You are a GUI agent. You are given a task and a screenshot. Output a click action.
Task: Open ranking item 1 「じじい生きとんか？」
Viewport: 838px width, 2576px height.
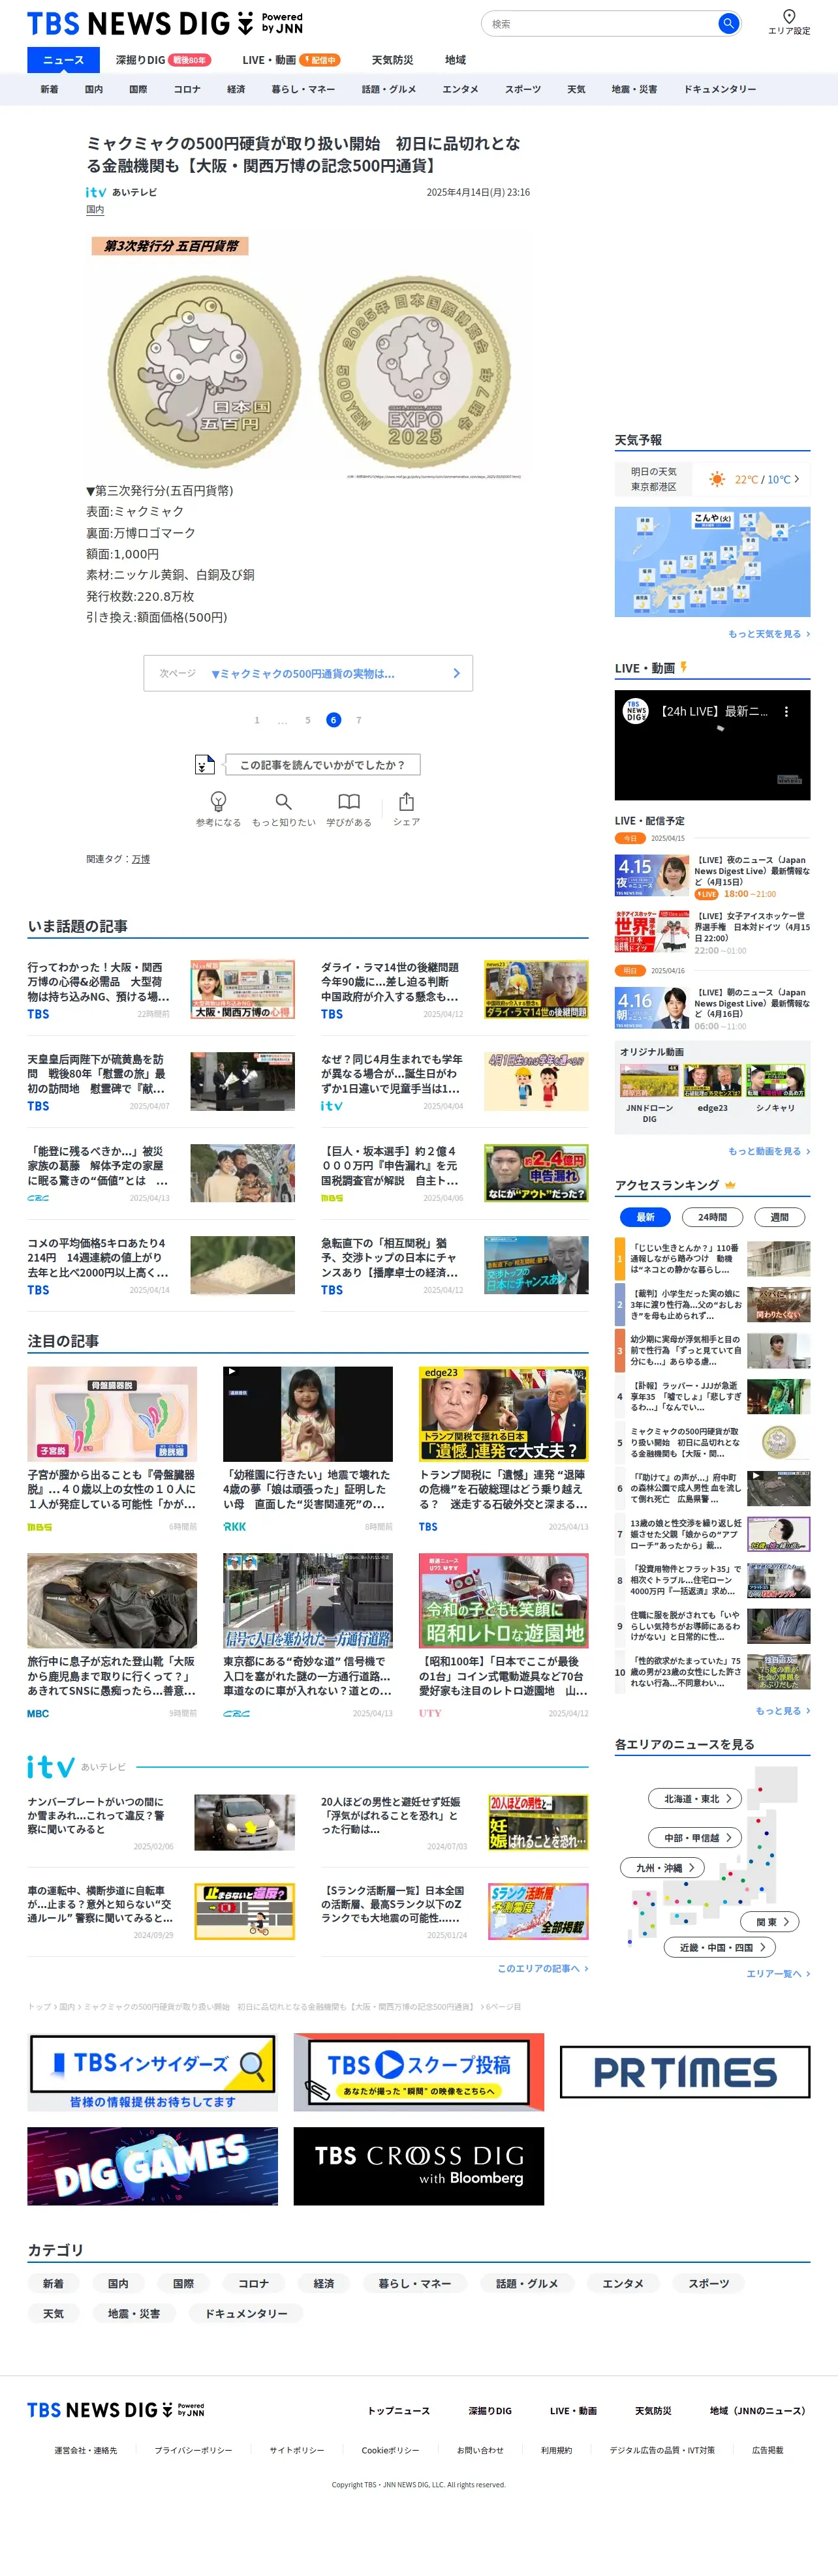712,1259
